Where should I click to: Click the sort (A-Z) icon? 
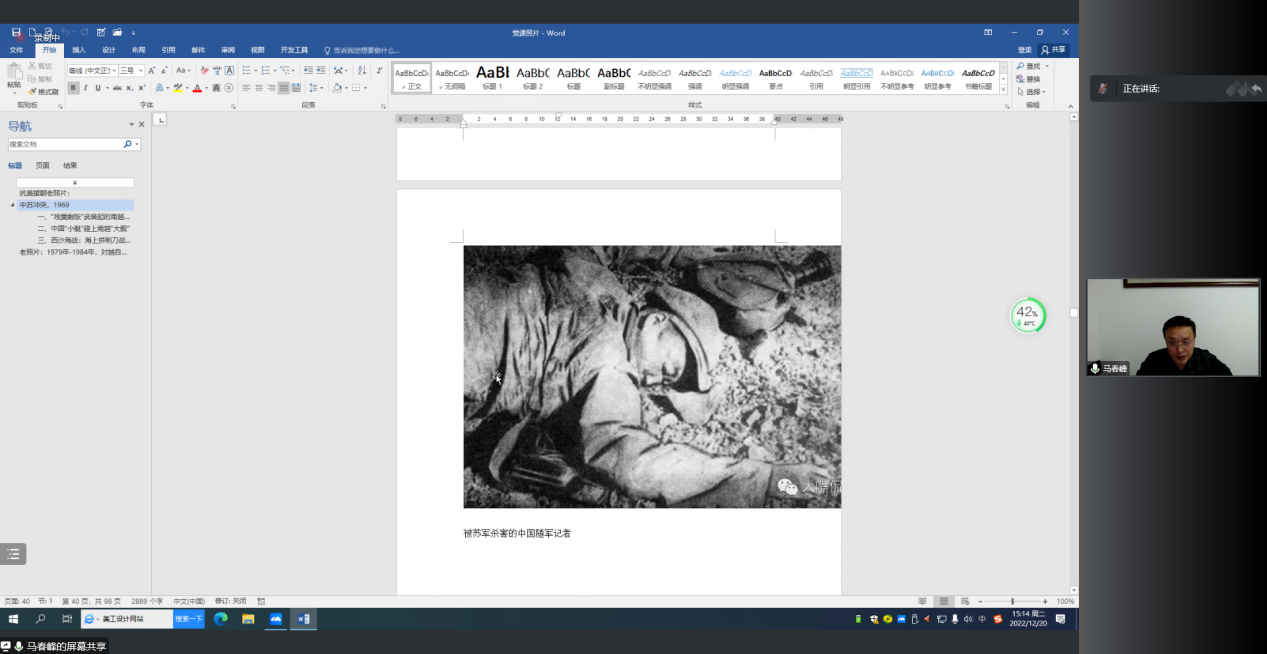click(x=360, y=71)
